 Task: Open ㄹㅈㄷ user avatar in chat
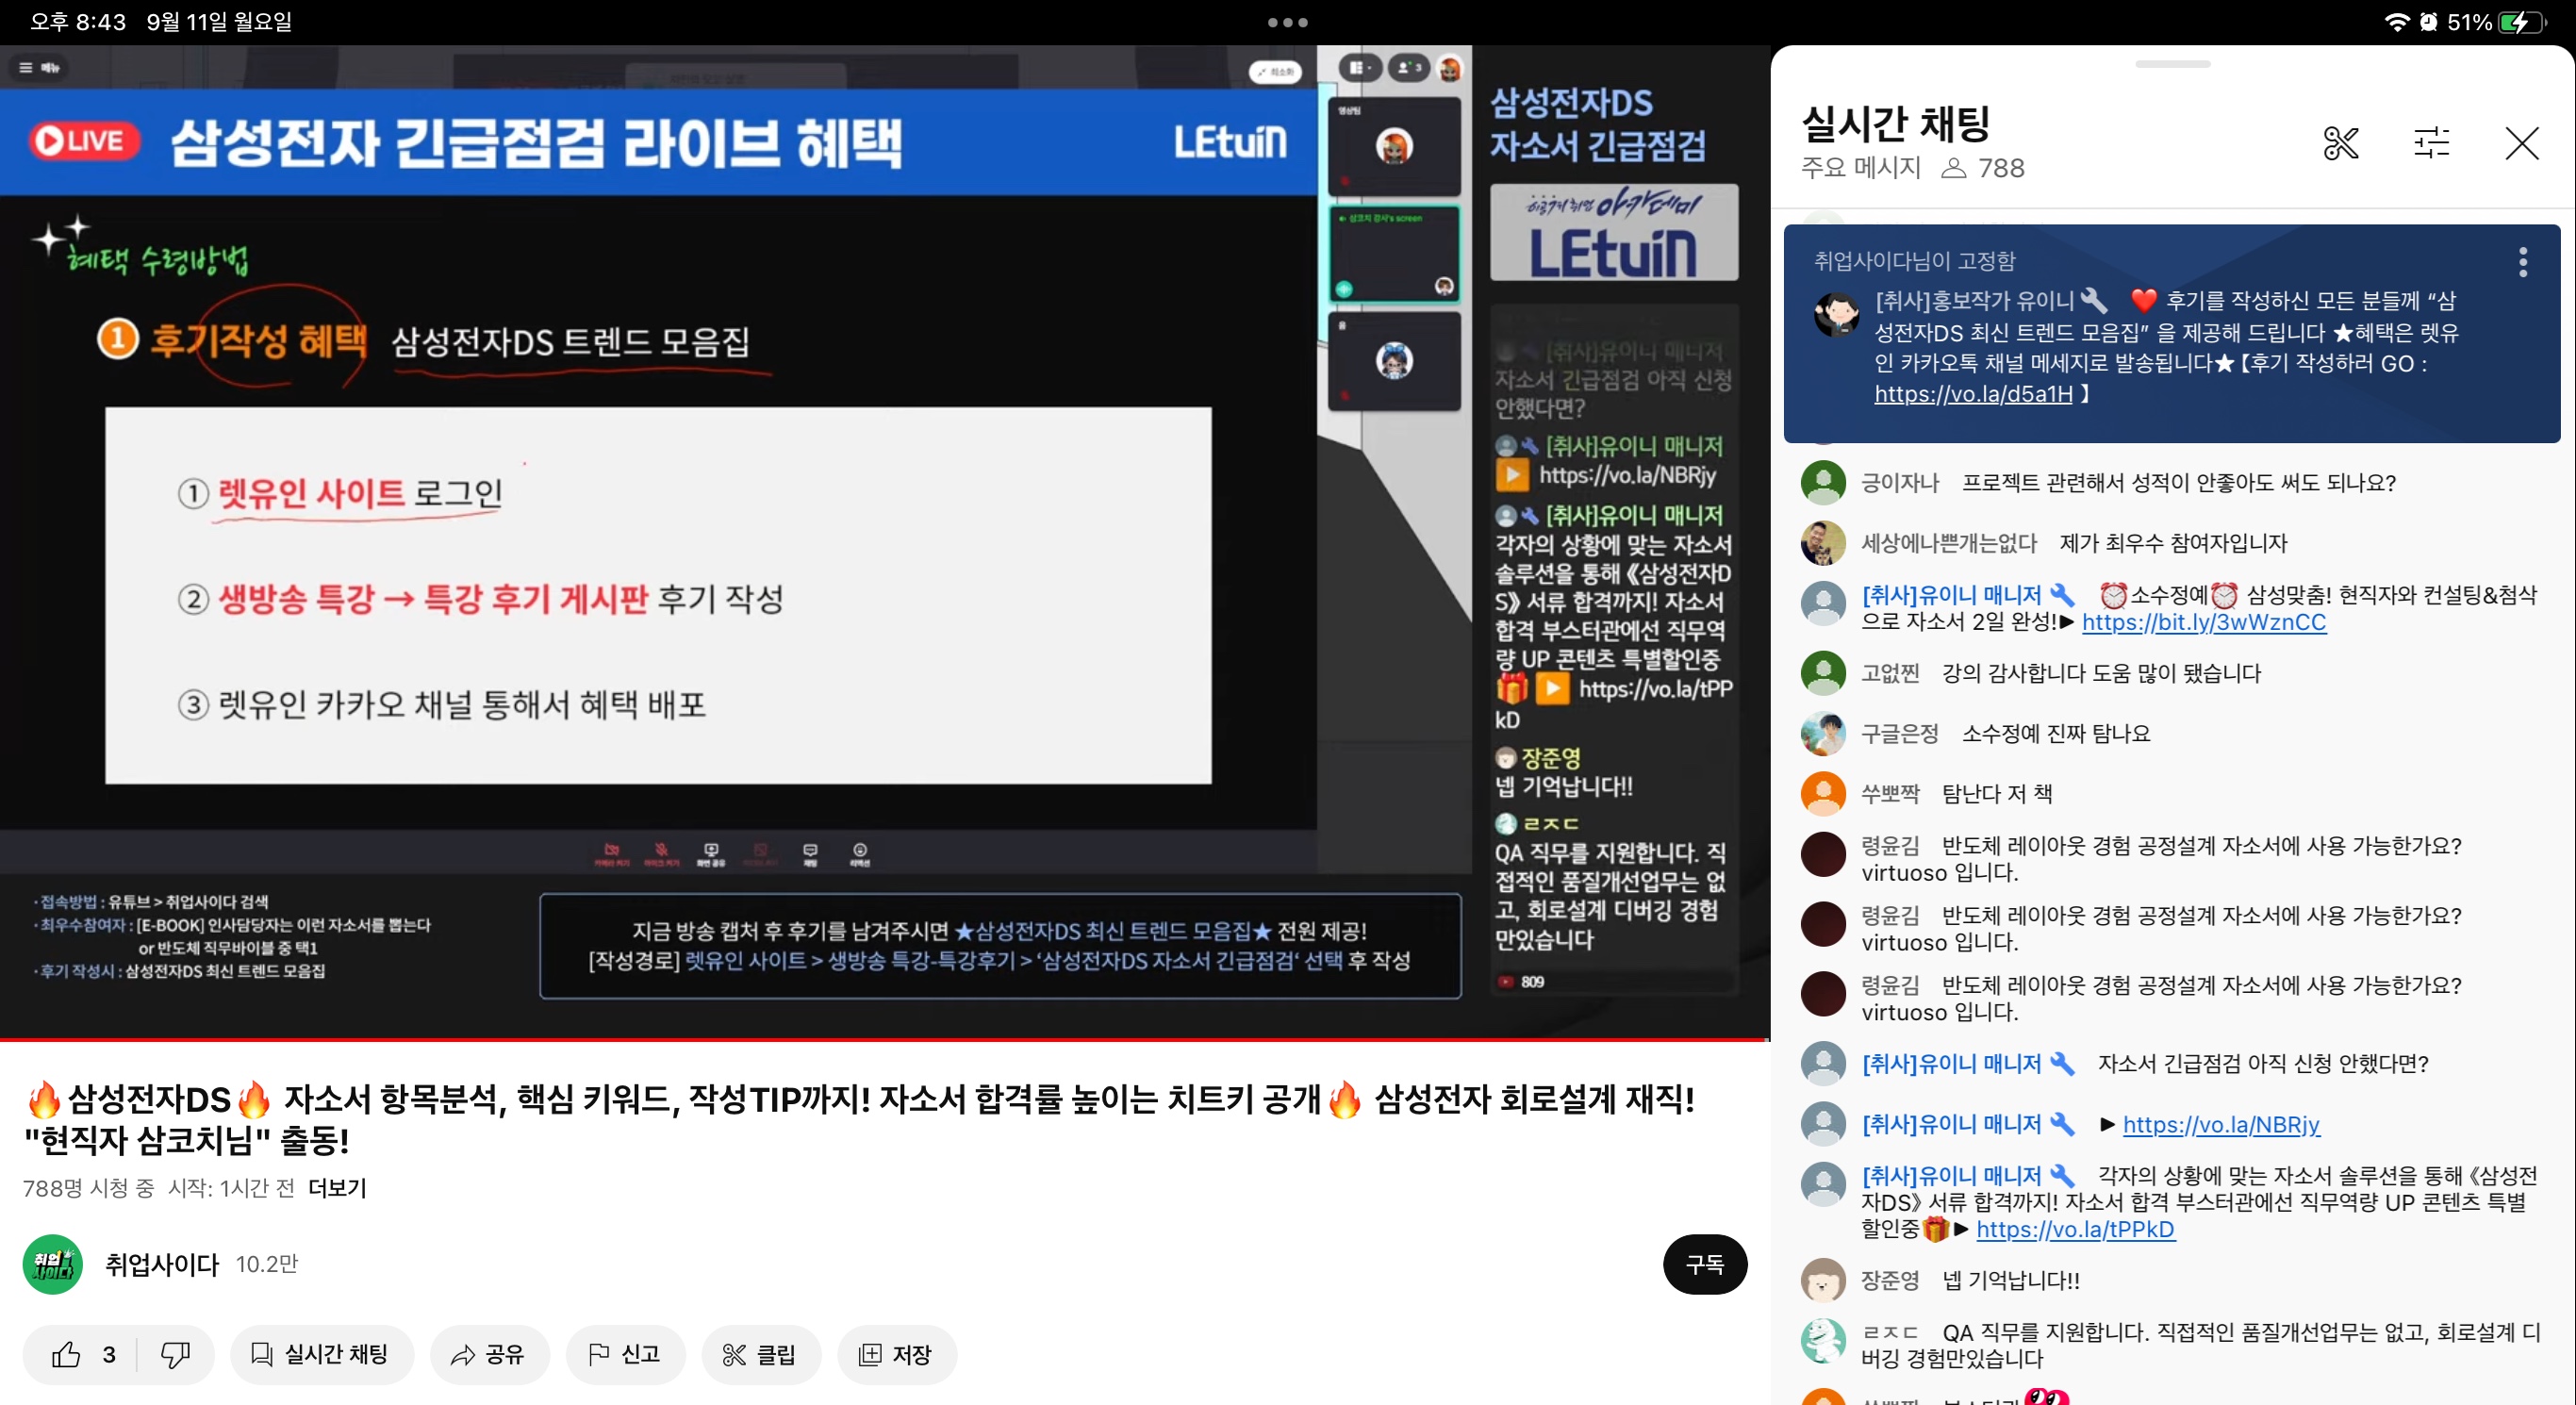[1823, 1341]
